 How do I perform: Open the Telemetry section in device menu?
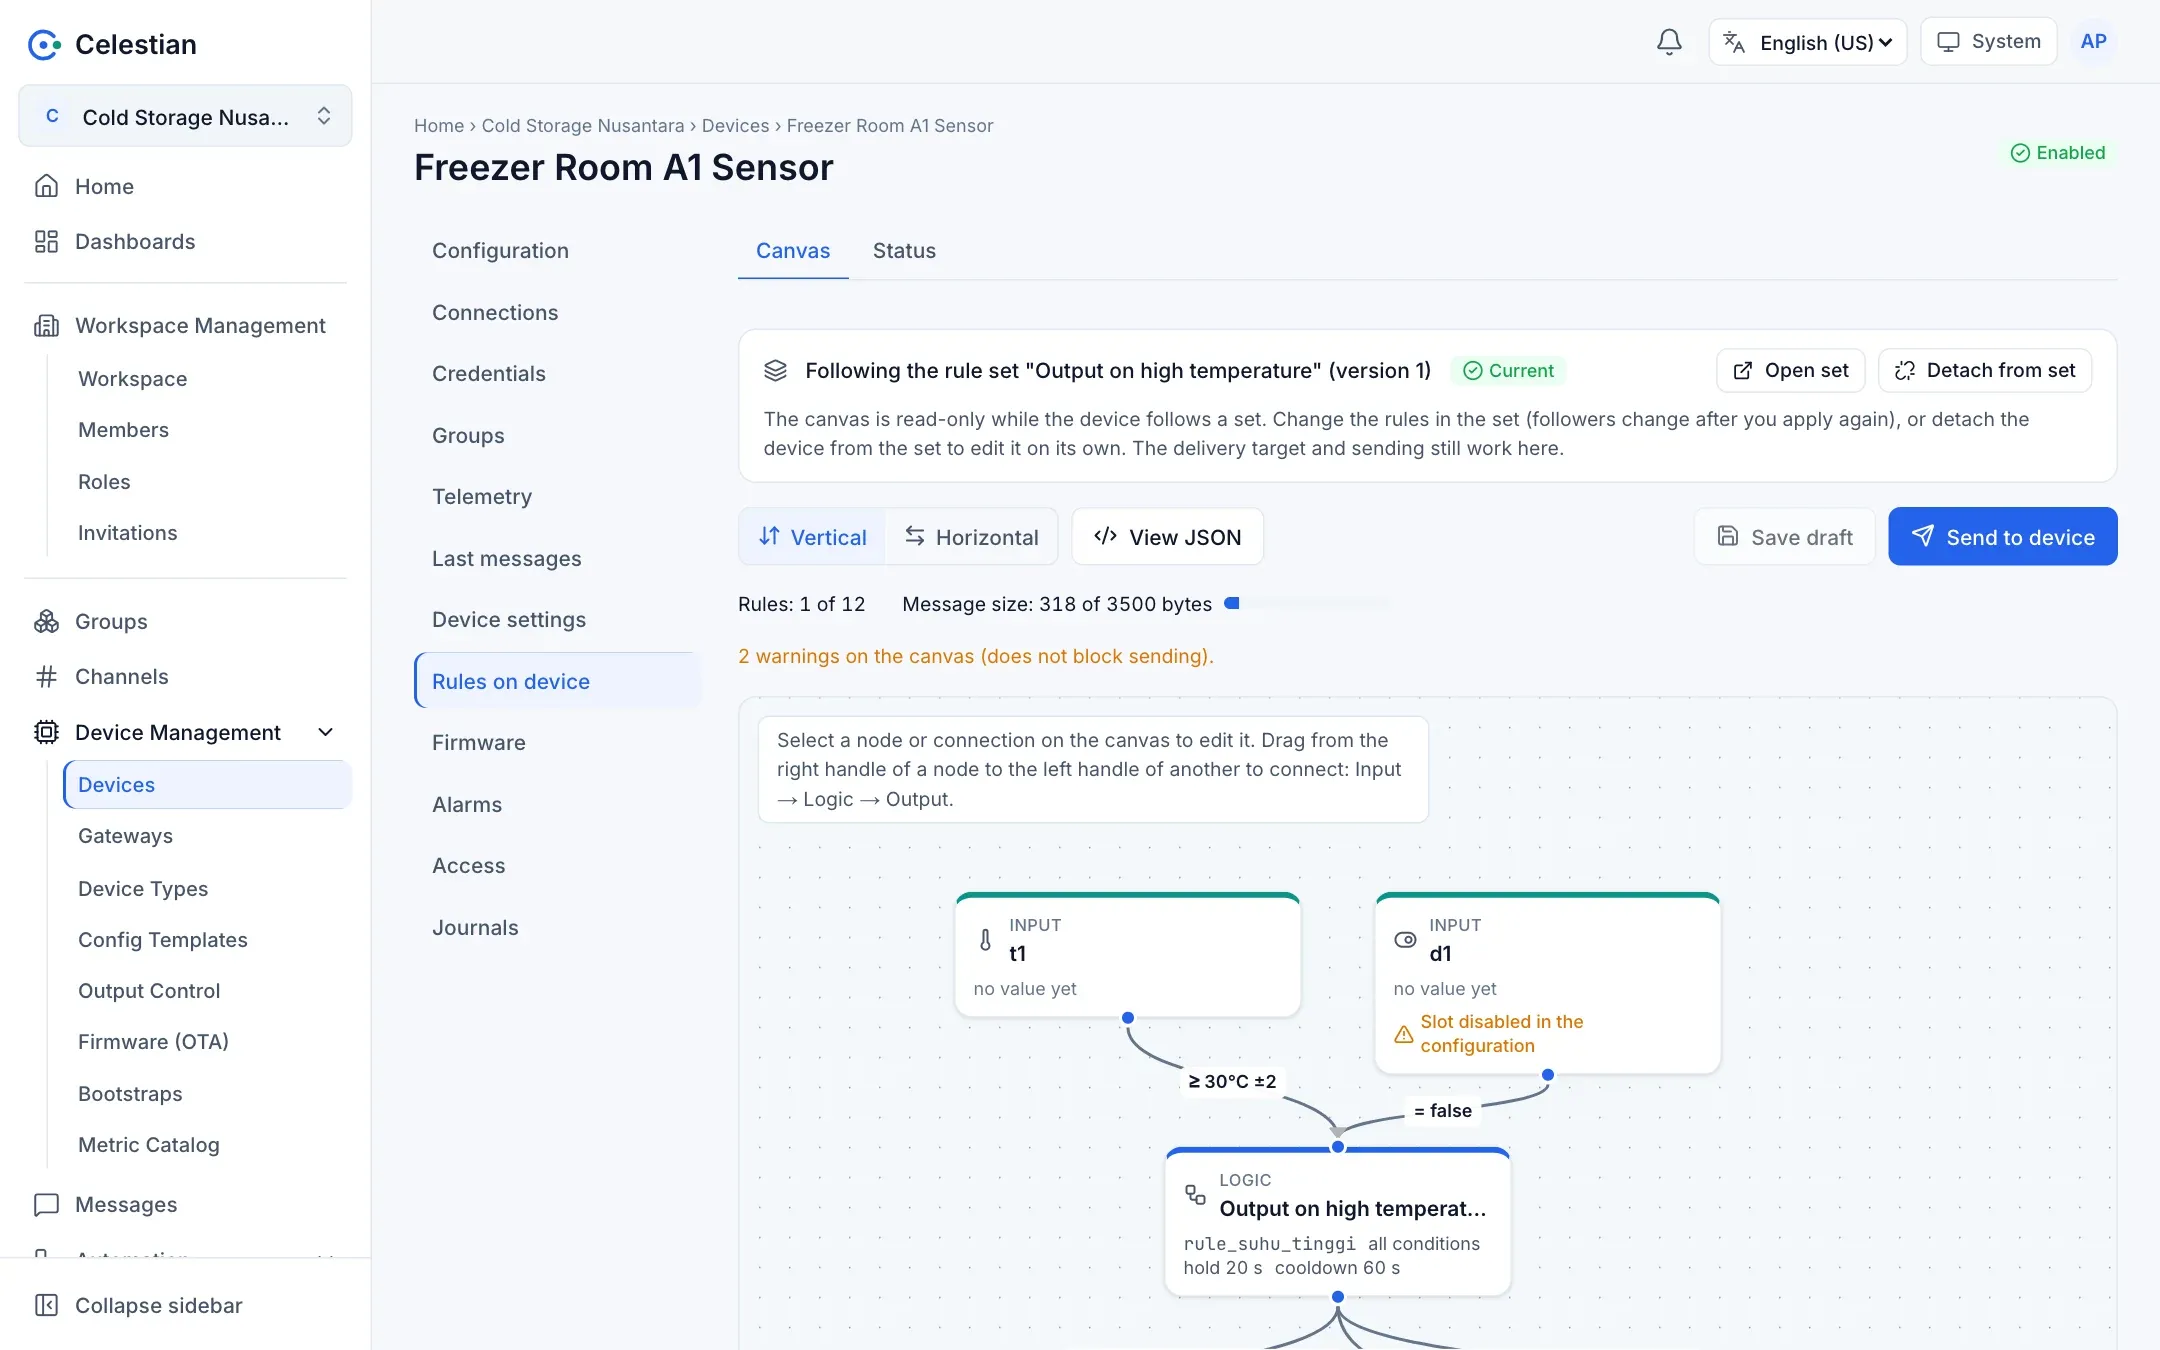482,497
